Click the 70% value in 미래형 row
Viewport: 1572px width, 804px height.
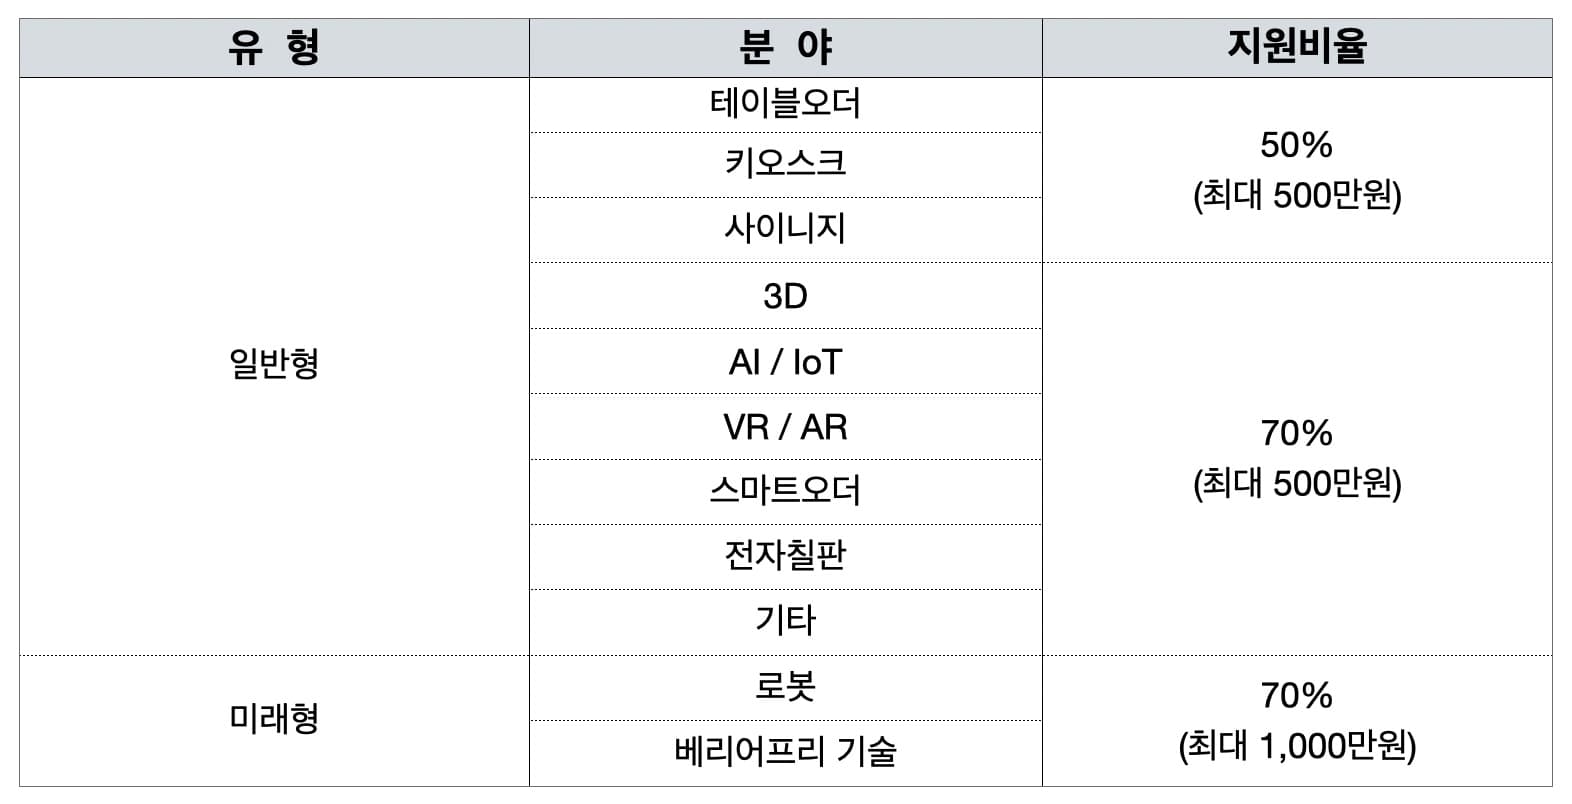(x=1296, y=695)
